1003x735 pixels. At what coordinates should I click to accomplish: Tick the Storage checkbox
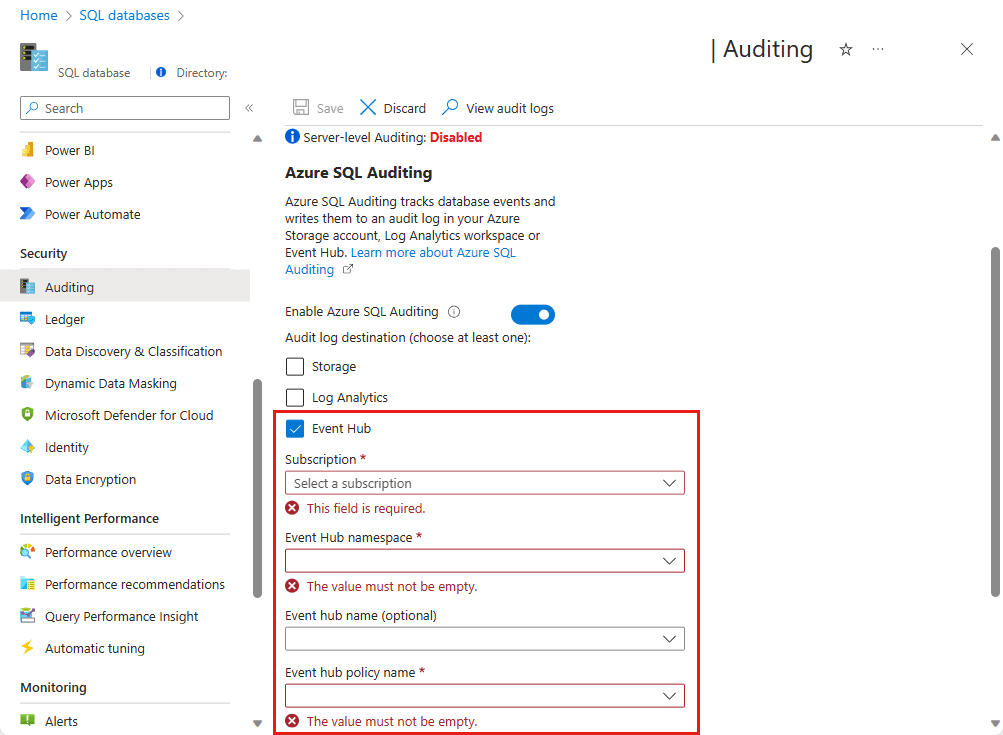click(x=295, y=367)
